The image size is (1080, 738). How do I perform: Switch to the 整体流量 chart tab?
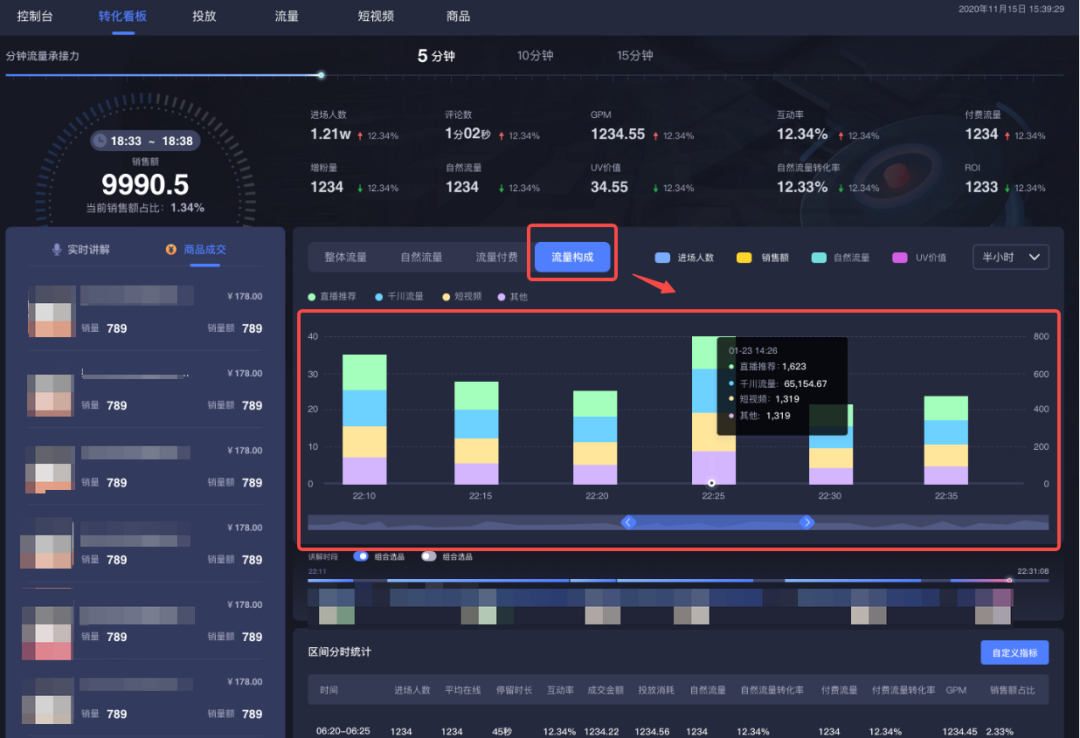(345, 257)
